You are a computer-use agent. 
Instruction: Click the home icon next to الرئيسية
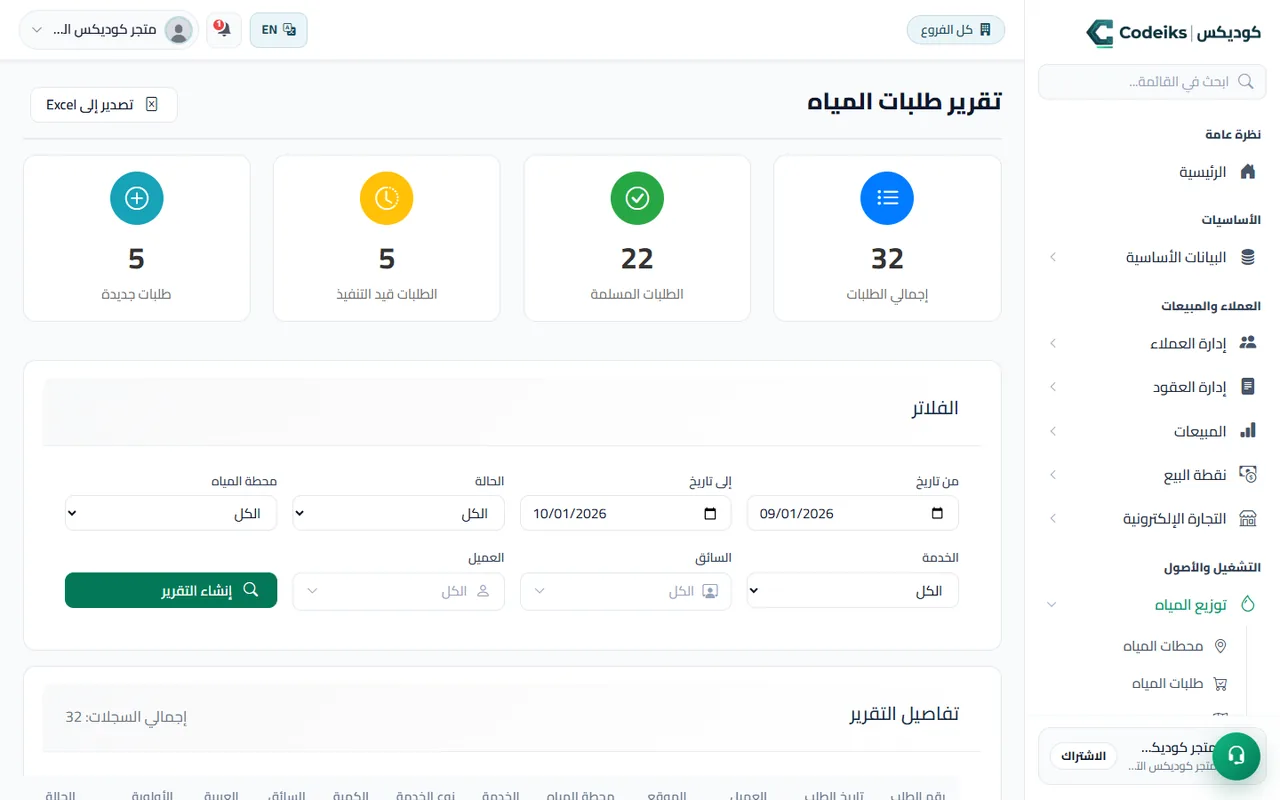click(1247, 172)
